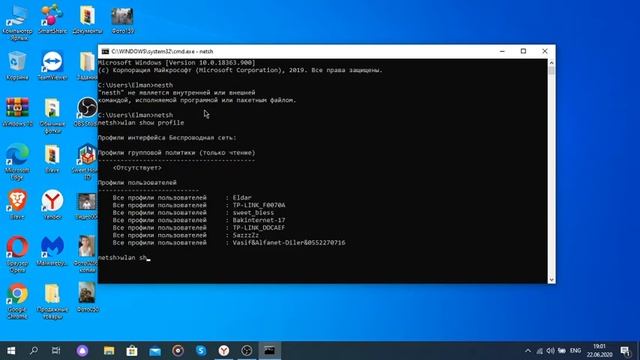Launch Sweet Home 3D shortcut
The width and height of the screenshot is (640, 360).
pos(86,162)
